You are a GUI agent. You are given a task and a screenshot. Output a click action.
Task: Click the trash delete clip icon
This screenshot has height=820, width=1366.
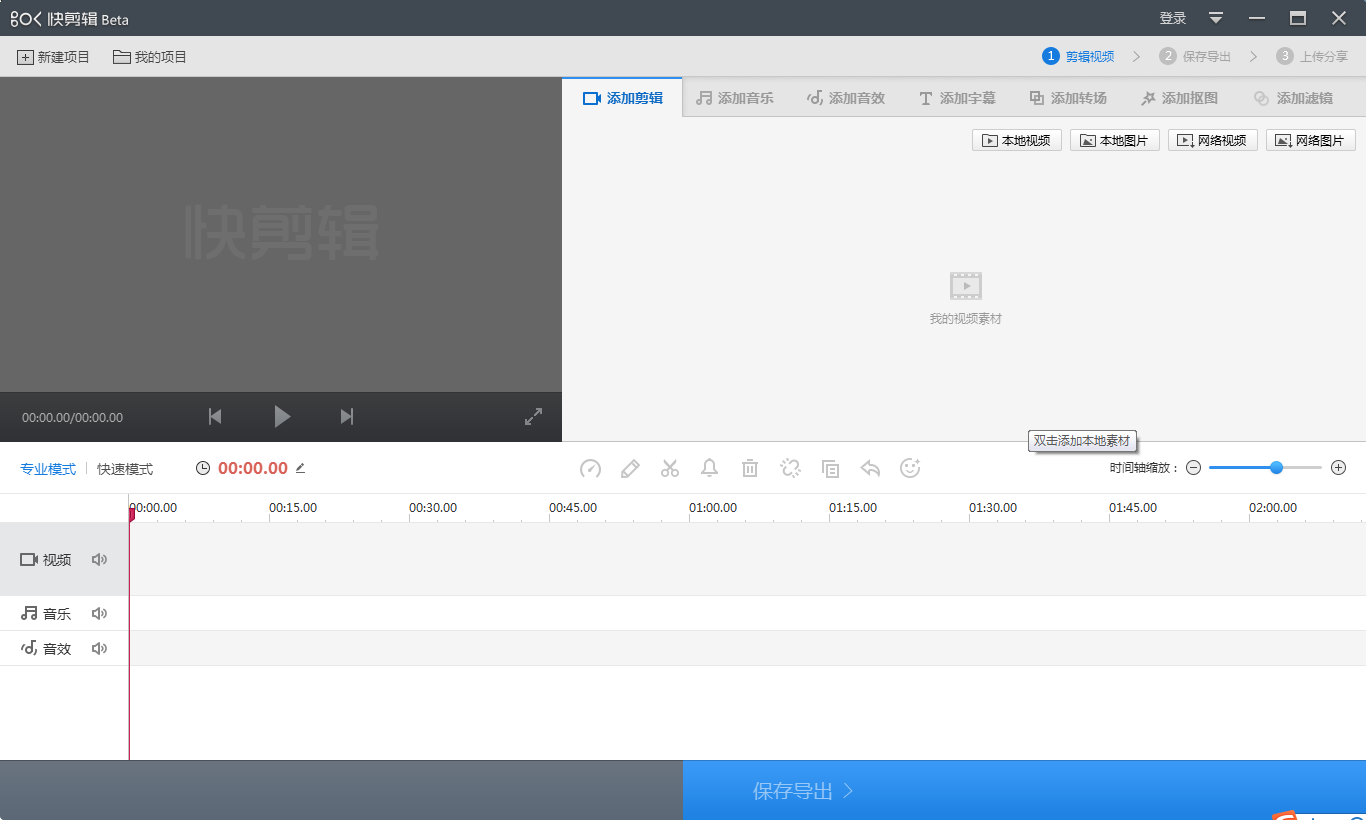coord(750,468)
